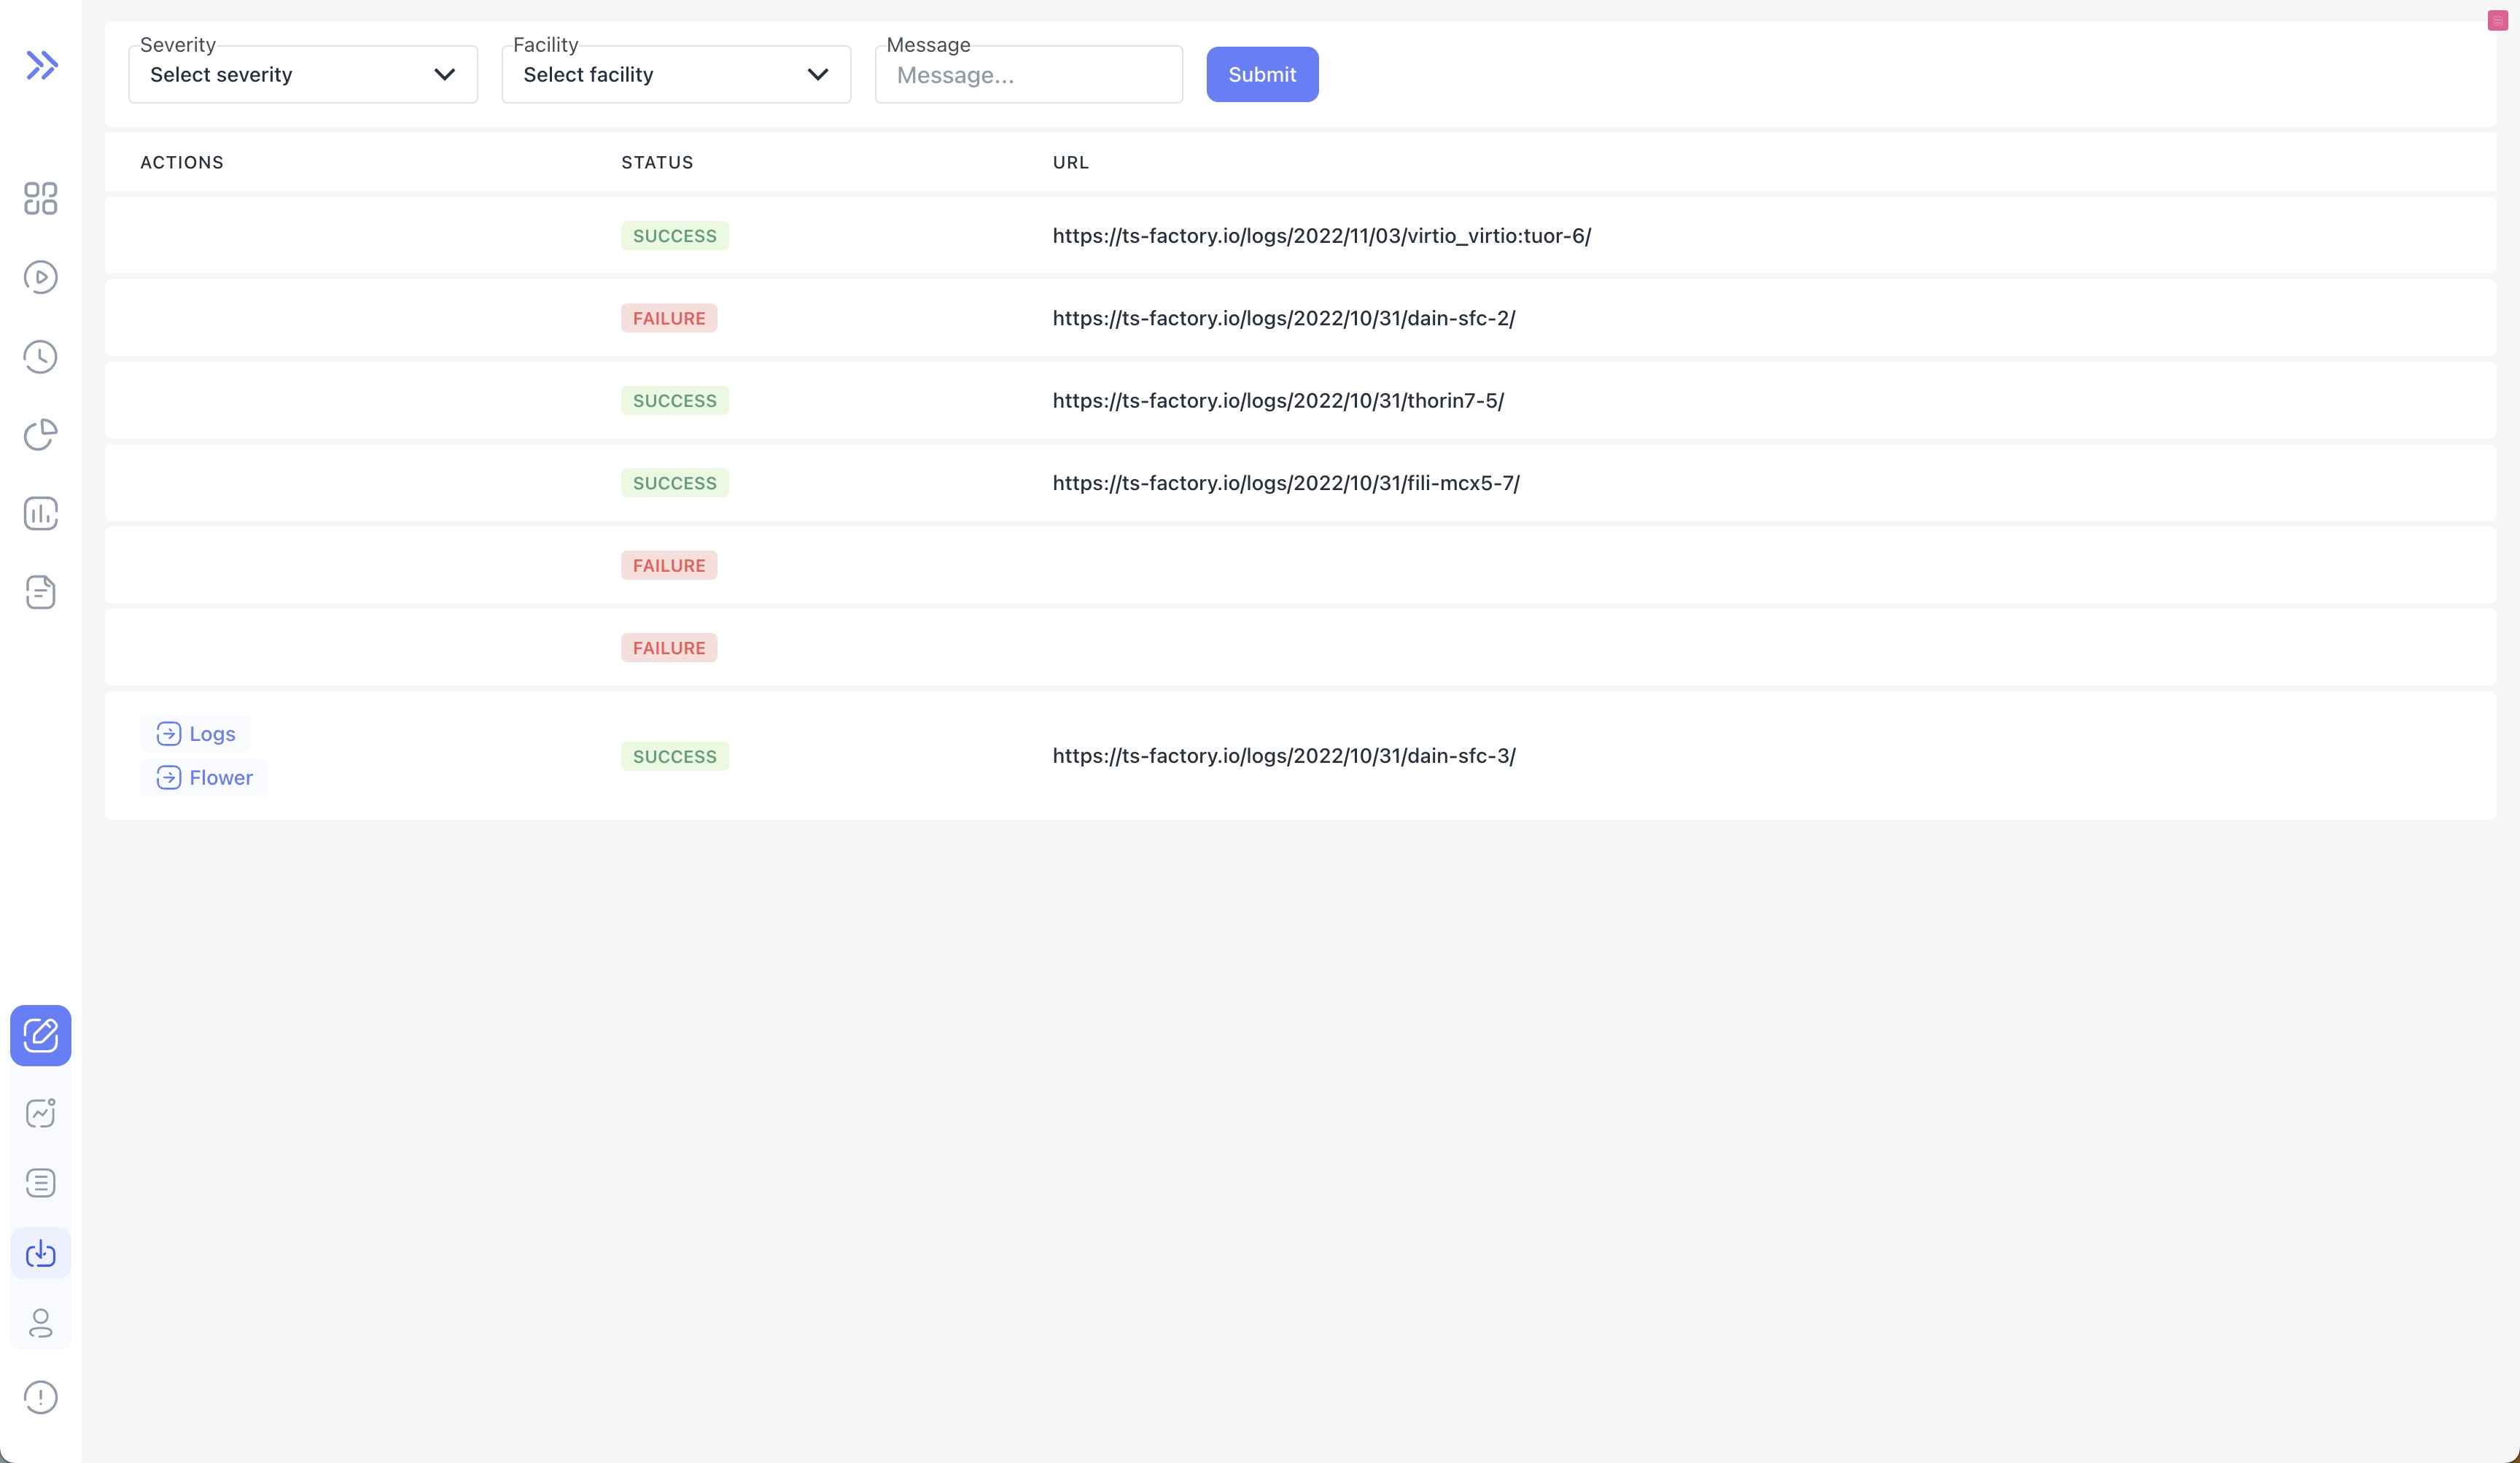Select the download/import icon in sidebar

click(x=41, y=1254)
